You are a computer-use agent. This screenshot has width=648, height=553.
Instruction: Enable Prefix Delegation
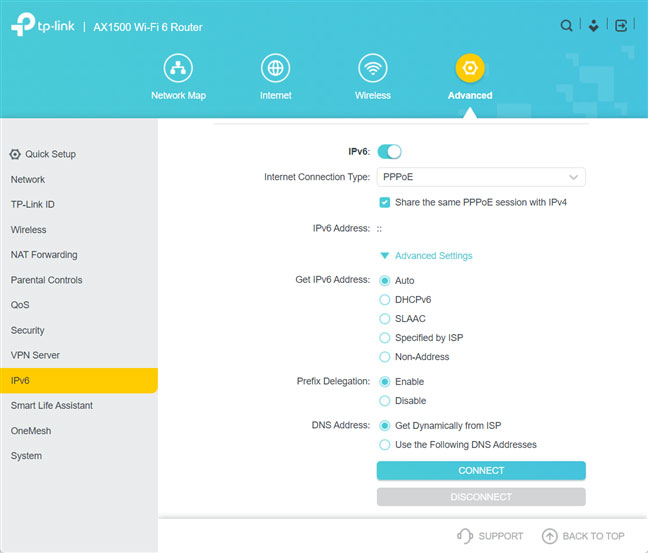(x=385, y=381)
